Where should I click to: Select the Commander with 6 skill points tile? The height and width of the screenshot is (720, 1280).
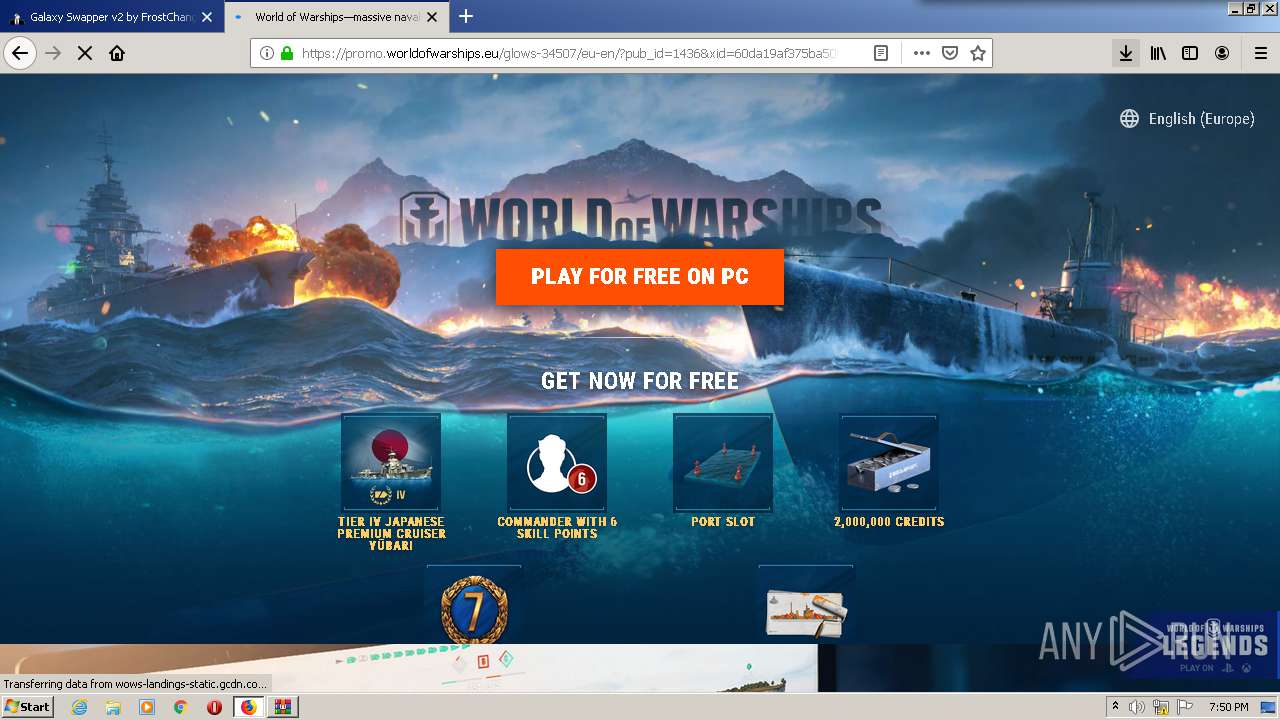557,463
